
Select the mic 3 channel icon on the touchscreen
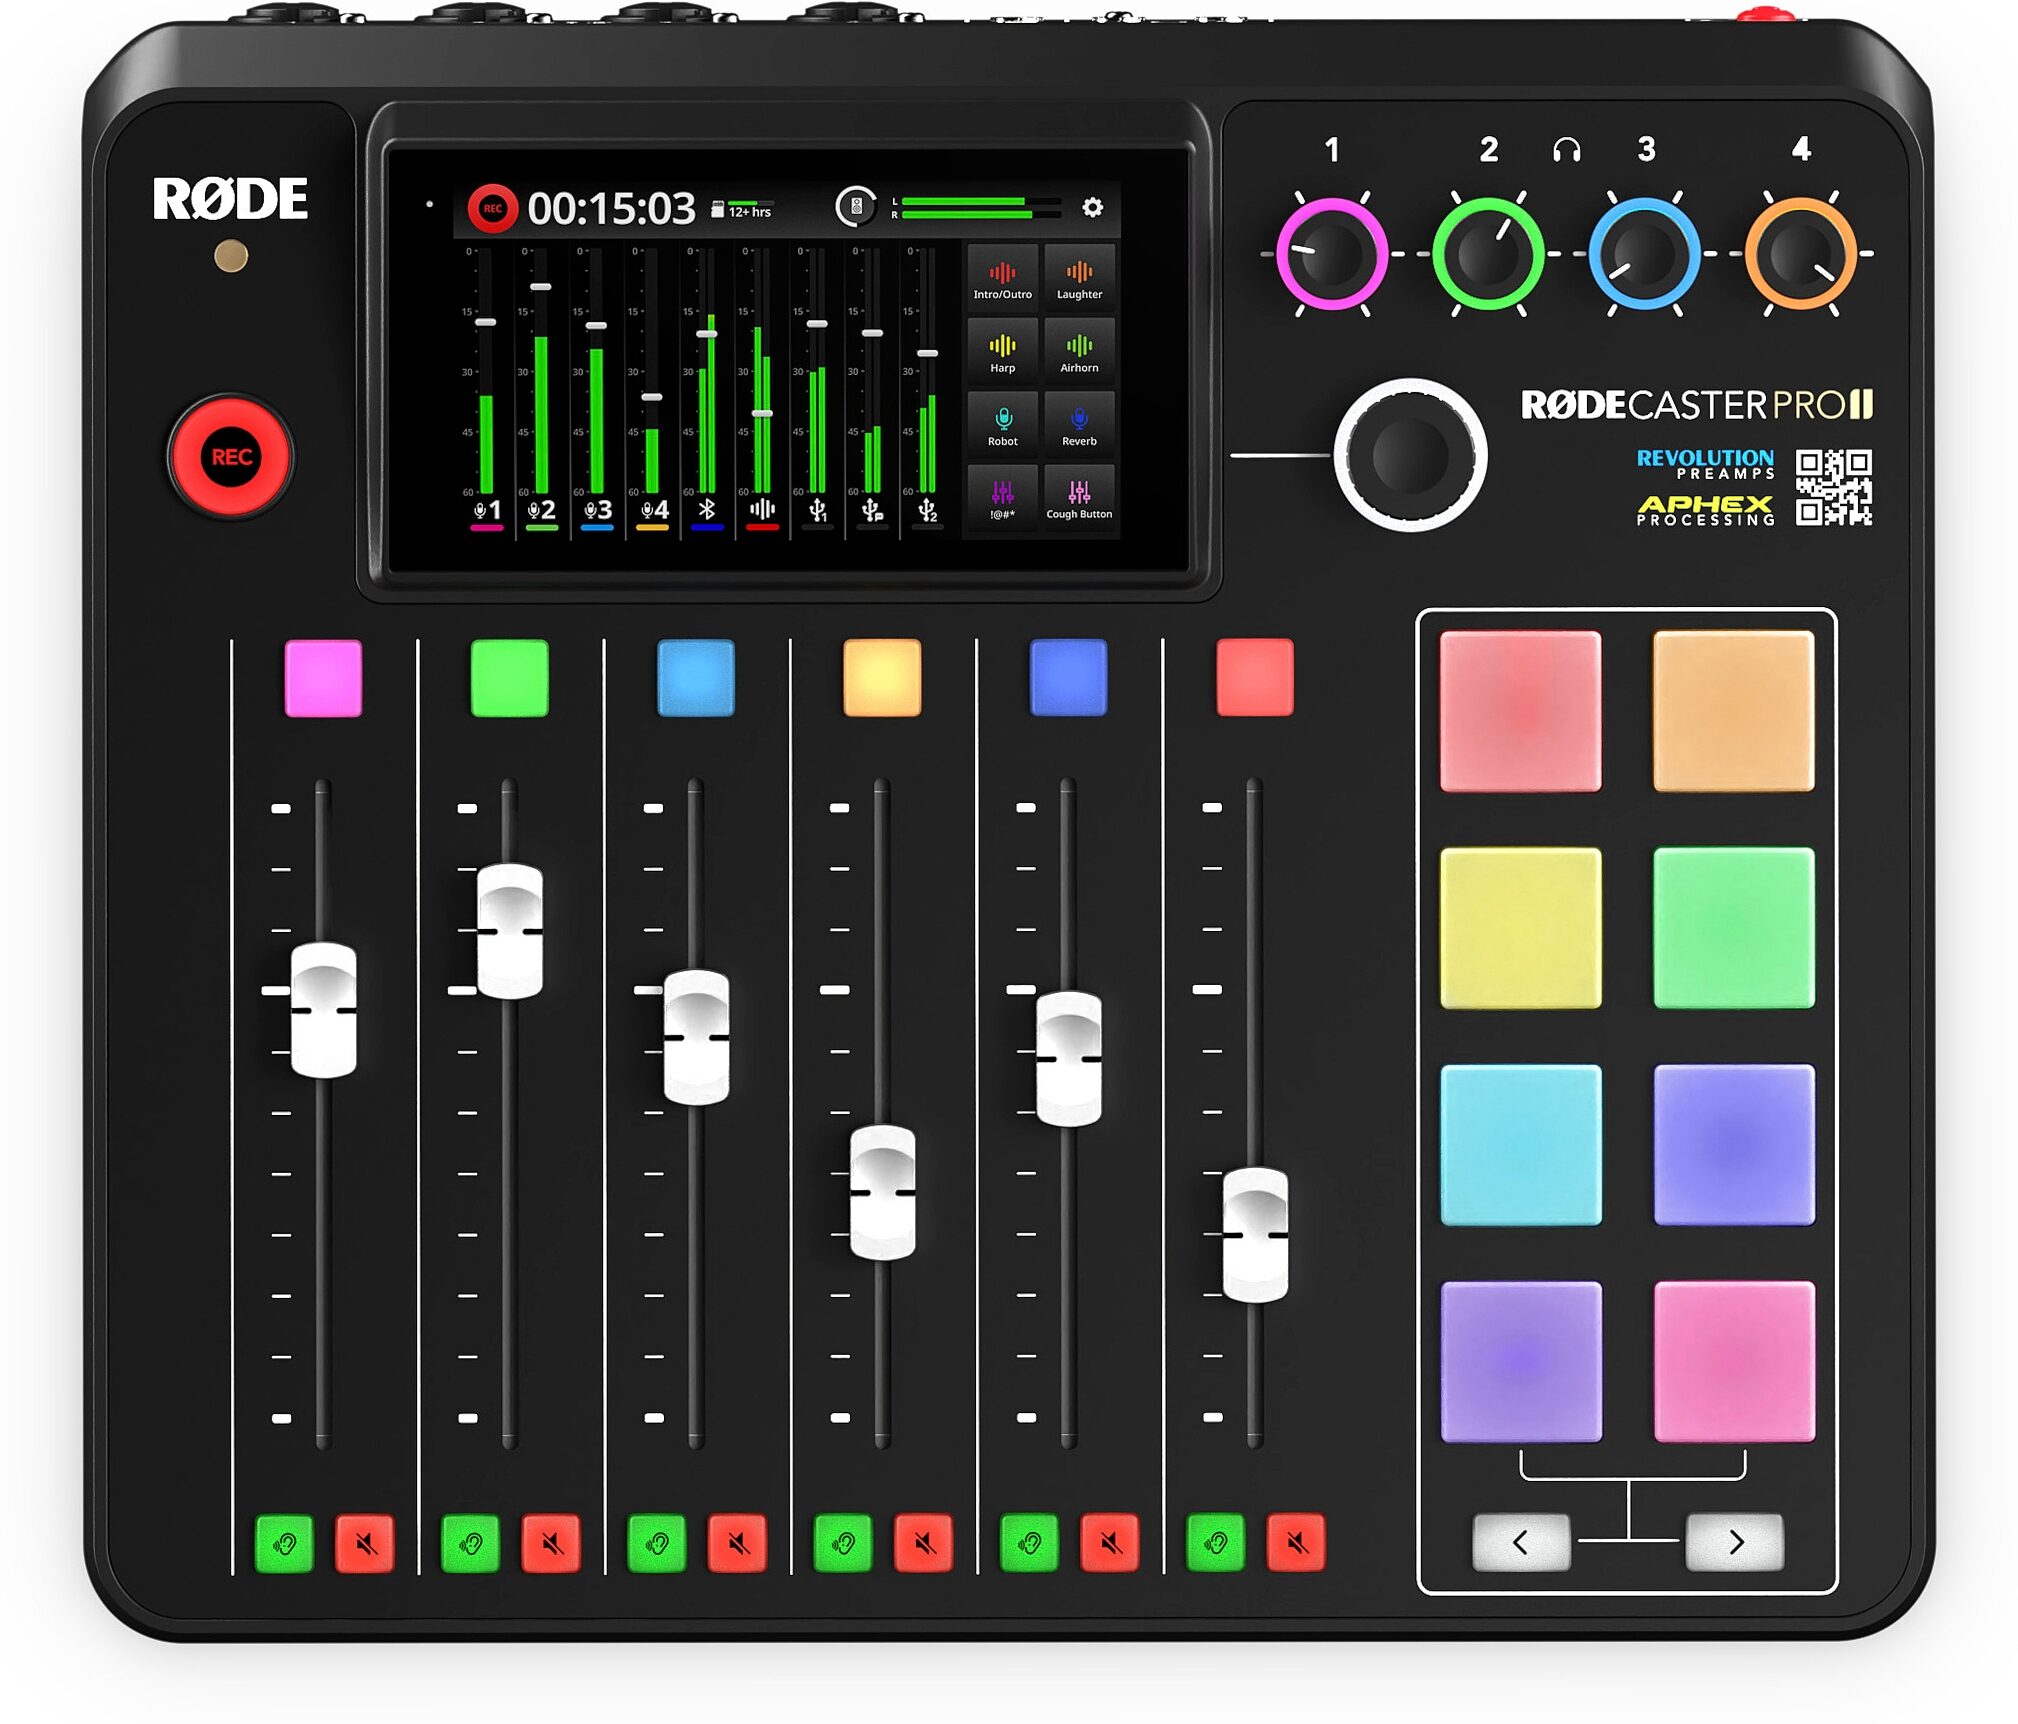[x=597, y=510]
